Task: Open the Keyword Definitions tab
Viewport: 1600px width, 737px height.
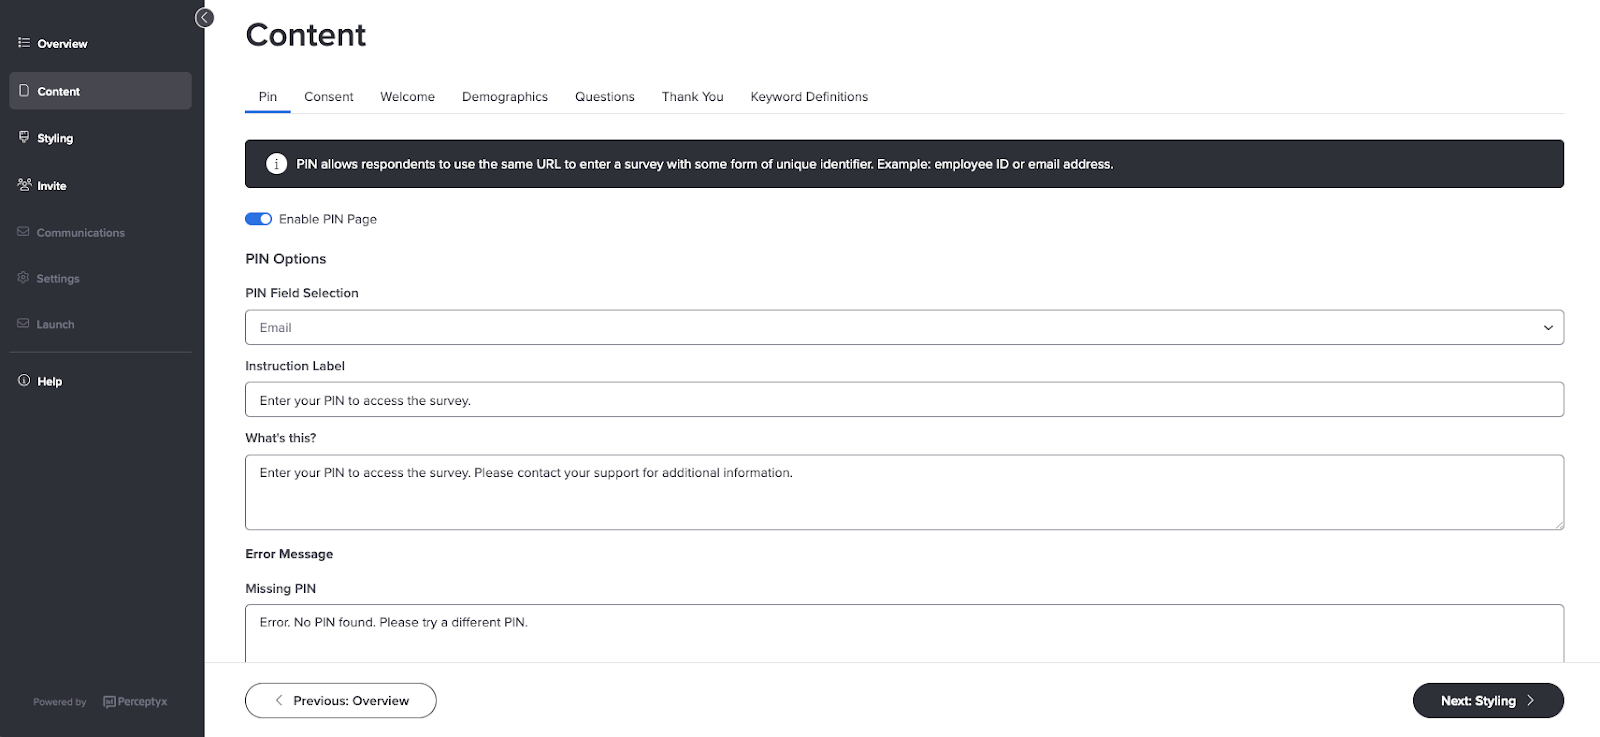Action: point(809,97)
